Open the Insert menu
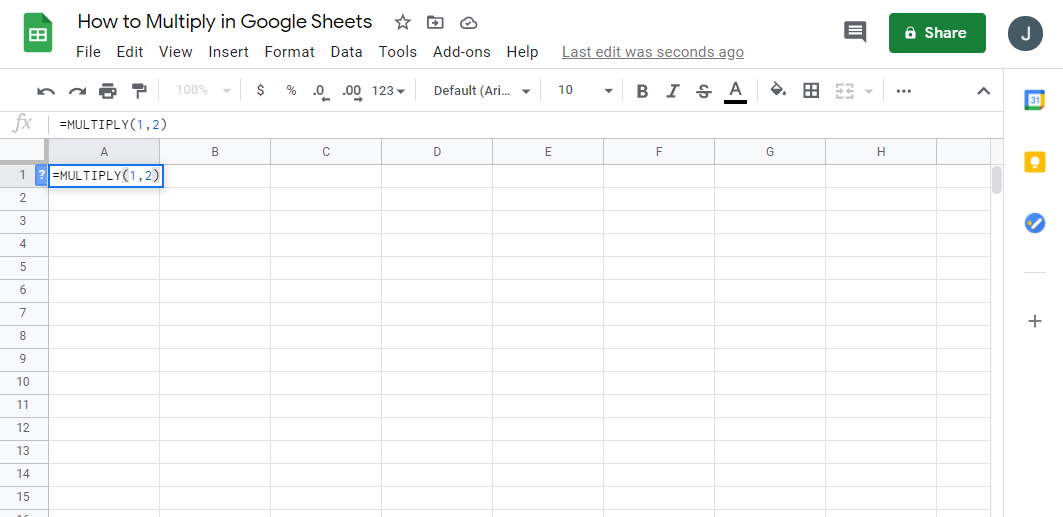Image resolution: width=1063 pixels, height=517 pixels. tap(228, 52)
